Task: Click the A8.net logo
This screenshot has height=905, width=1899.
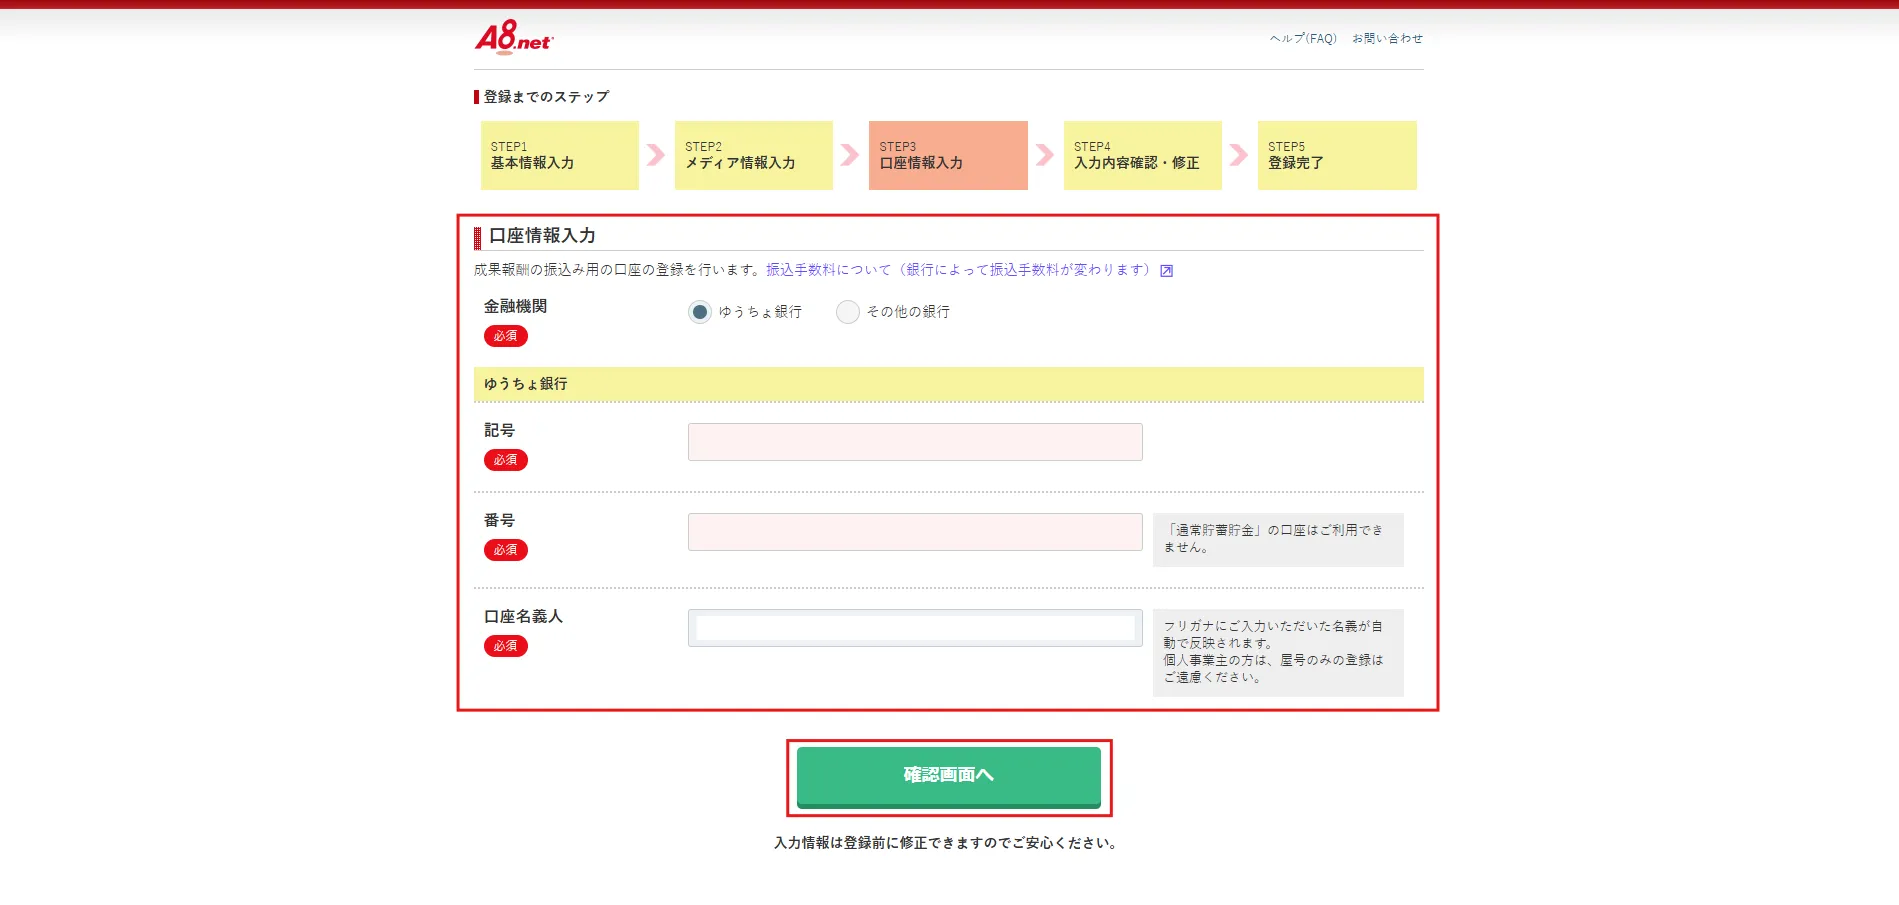Action: [514, 37]
